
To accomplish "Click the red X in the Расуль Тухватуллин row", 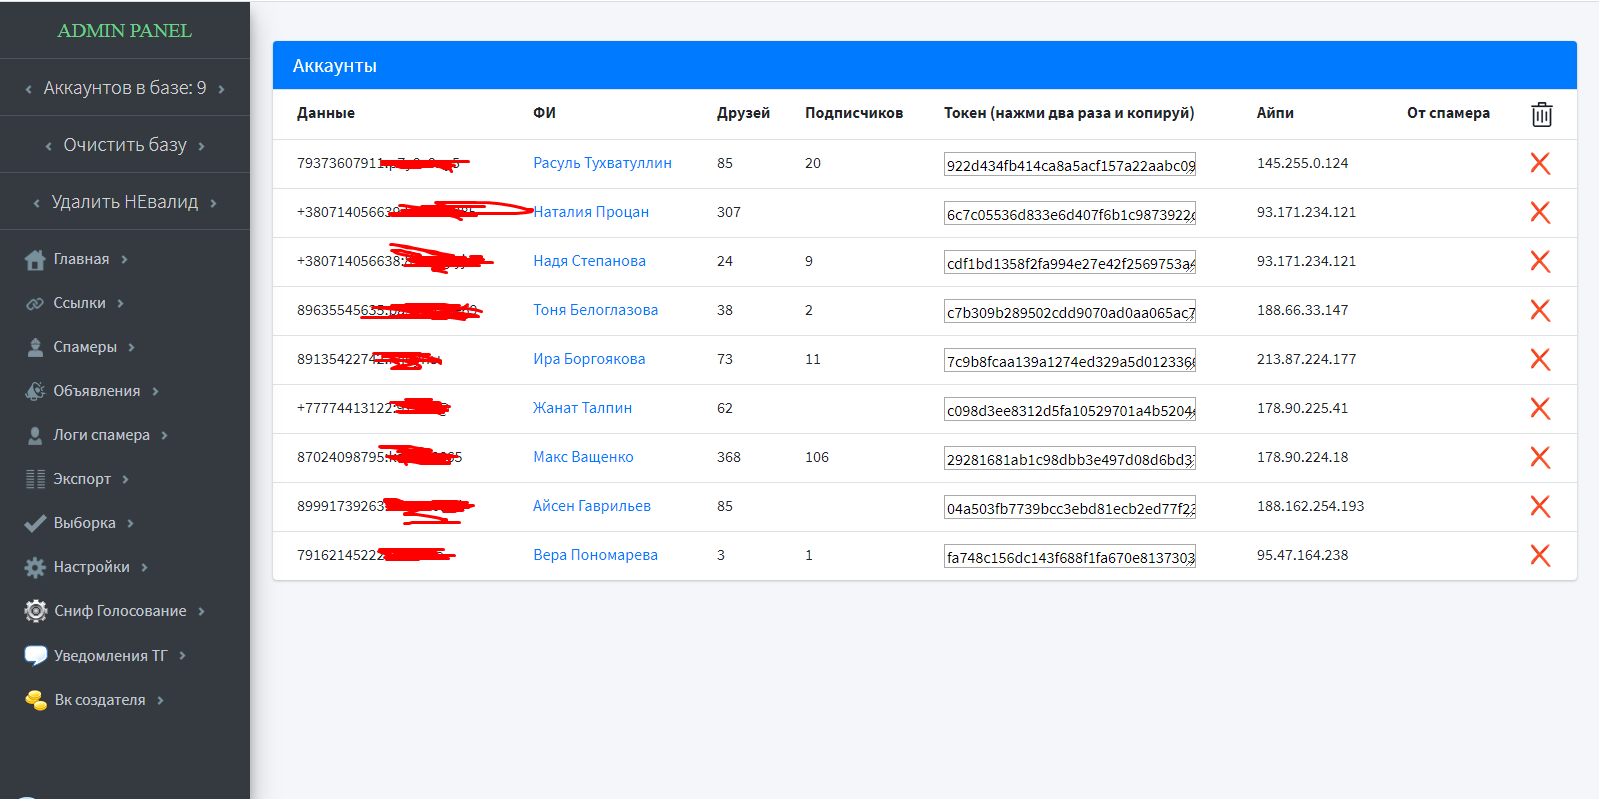I will pyautogui.click(x=1540, y=163).
